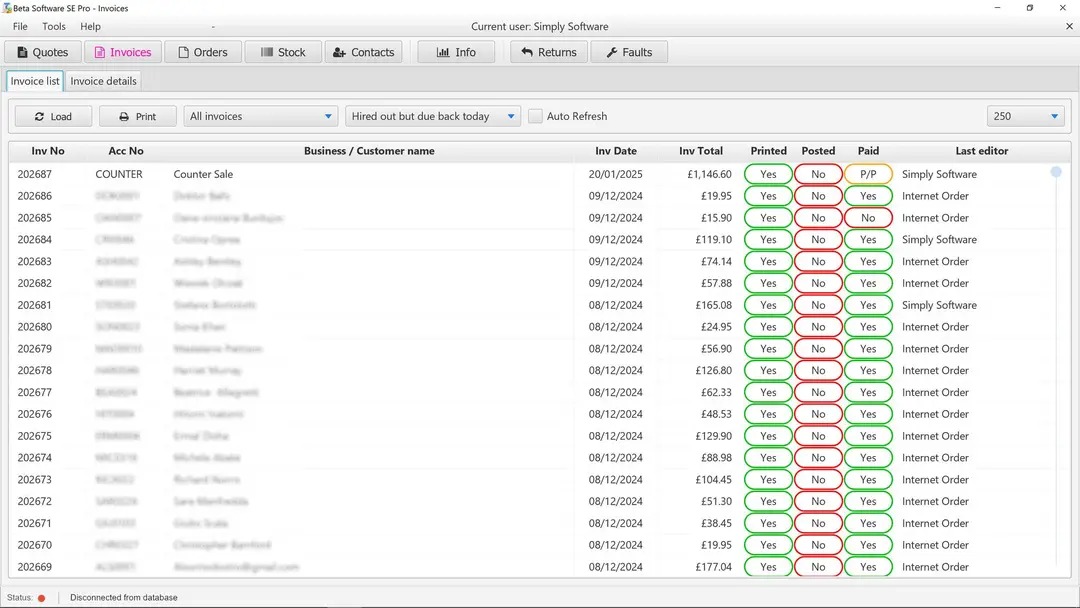Image resolution: width=1080 pixels, height=608 pixels.
Task: Select invoice number 202670
Action: [x=34, y=545]
